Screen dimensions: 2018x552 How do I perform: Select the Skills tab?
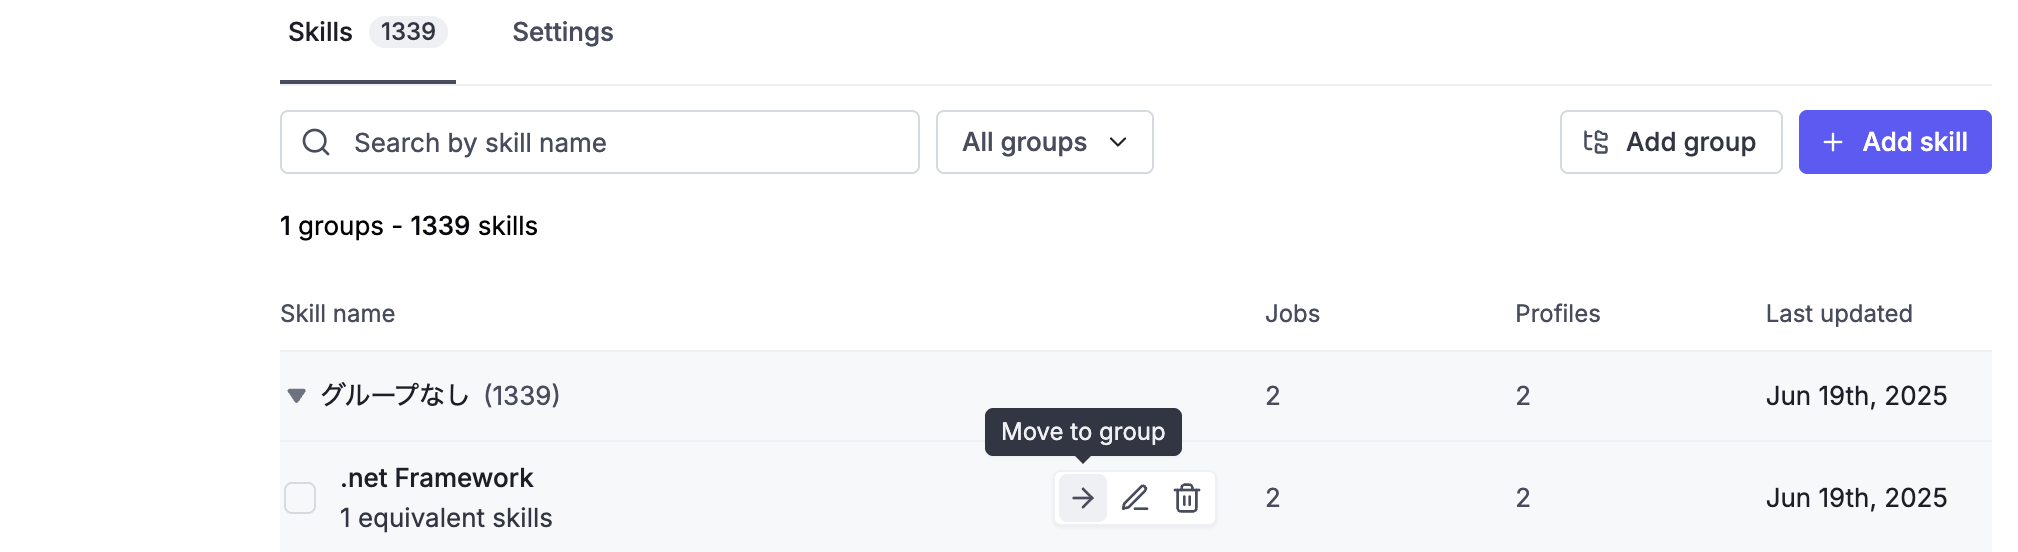367,32
